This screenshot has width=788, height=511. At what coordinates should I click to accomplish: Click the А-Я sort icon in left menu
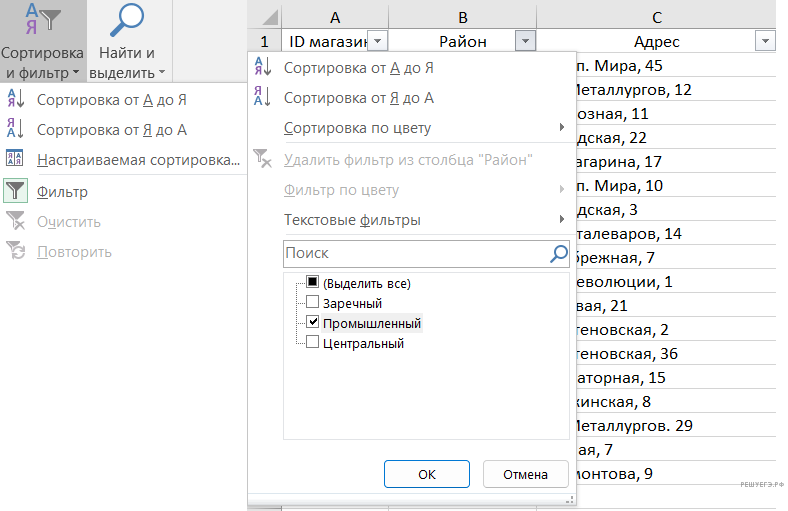click(16, 99)
